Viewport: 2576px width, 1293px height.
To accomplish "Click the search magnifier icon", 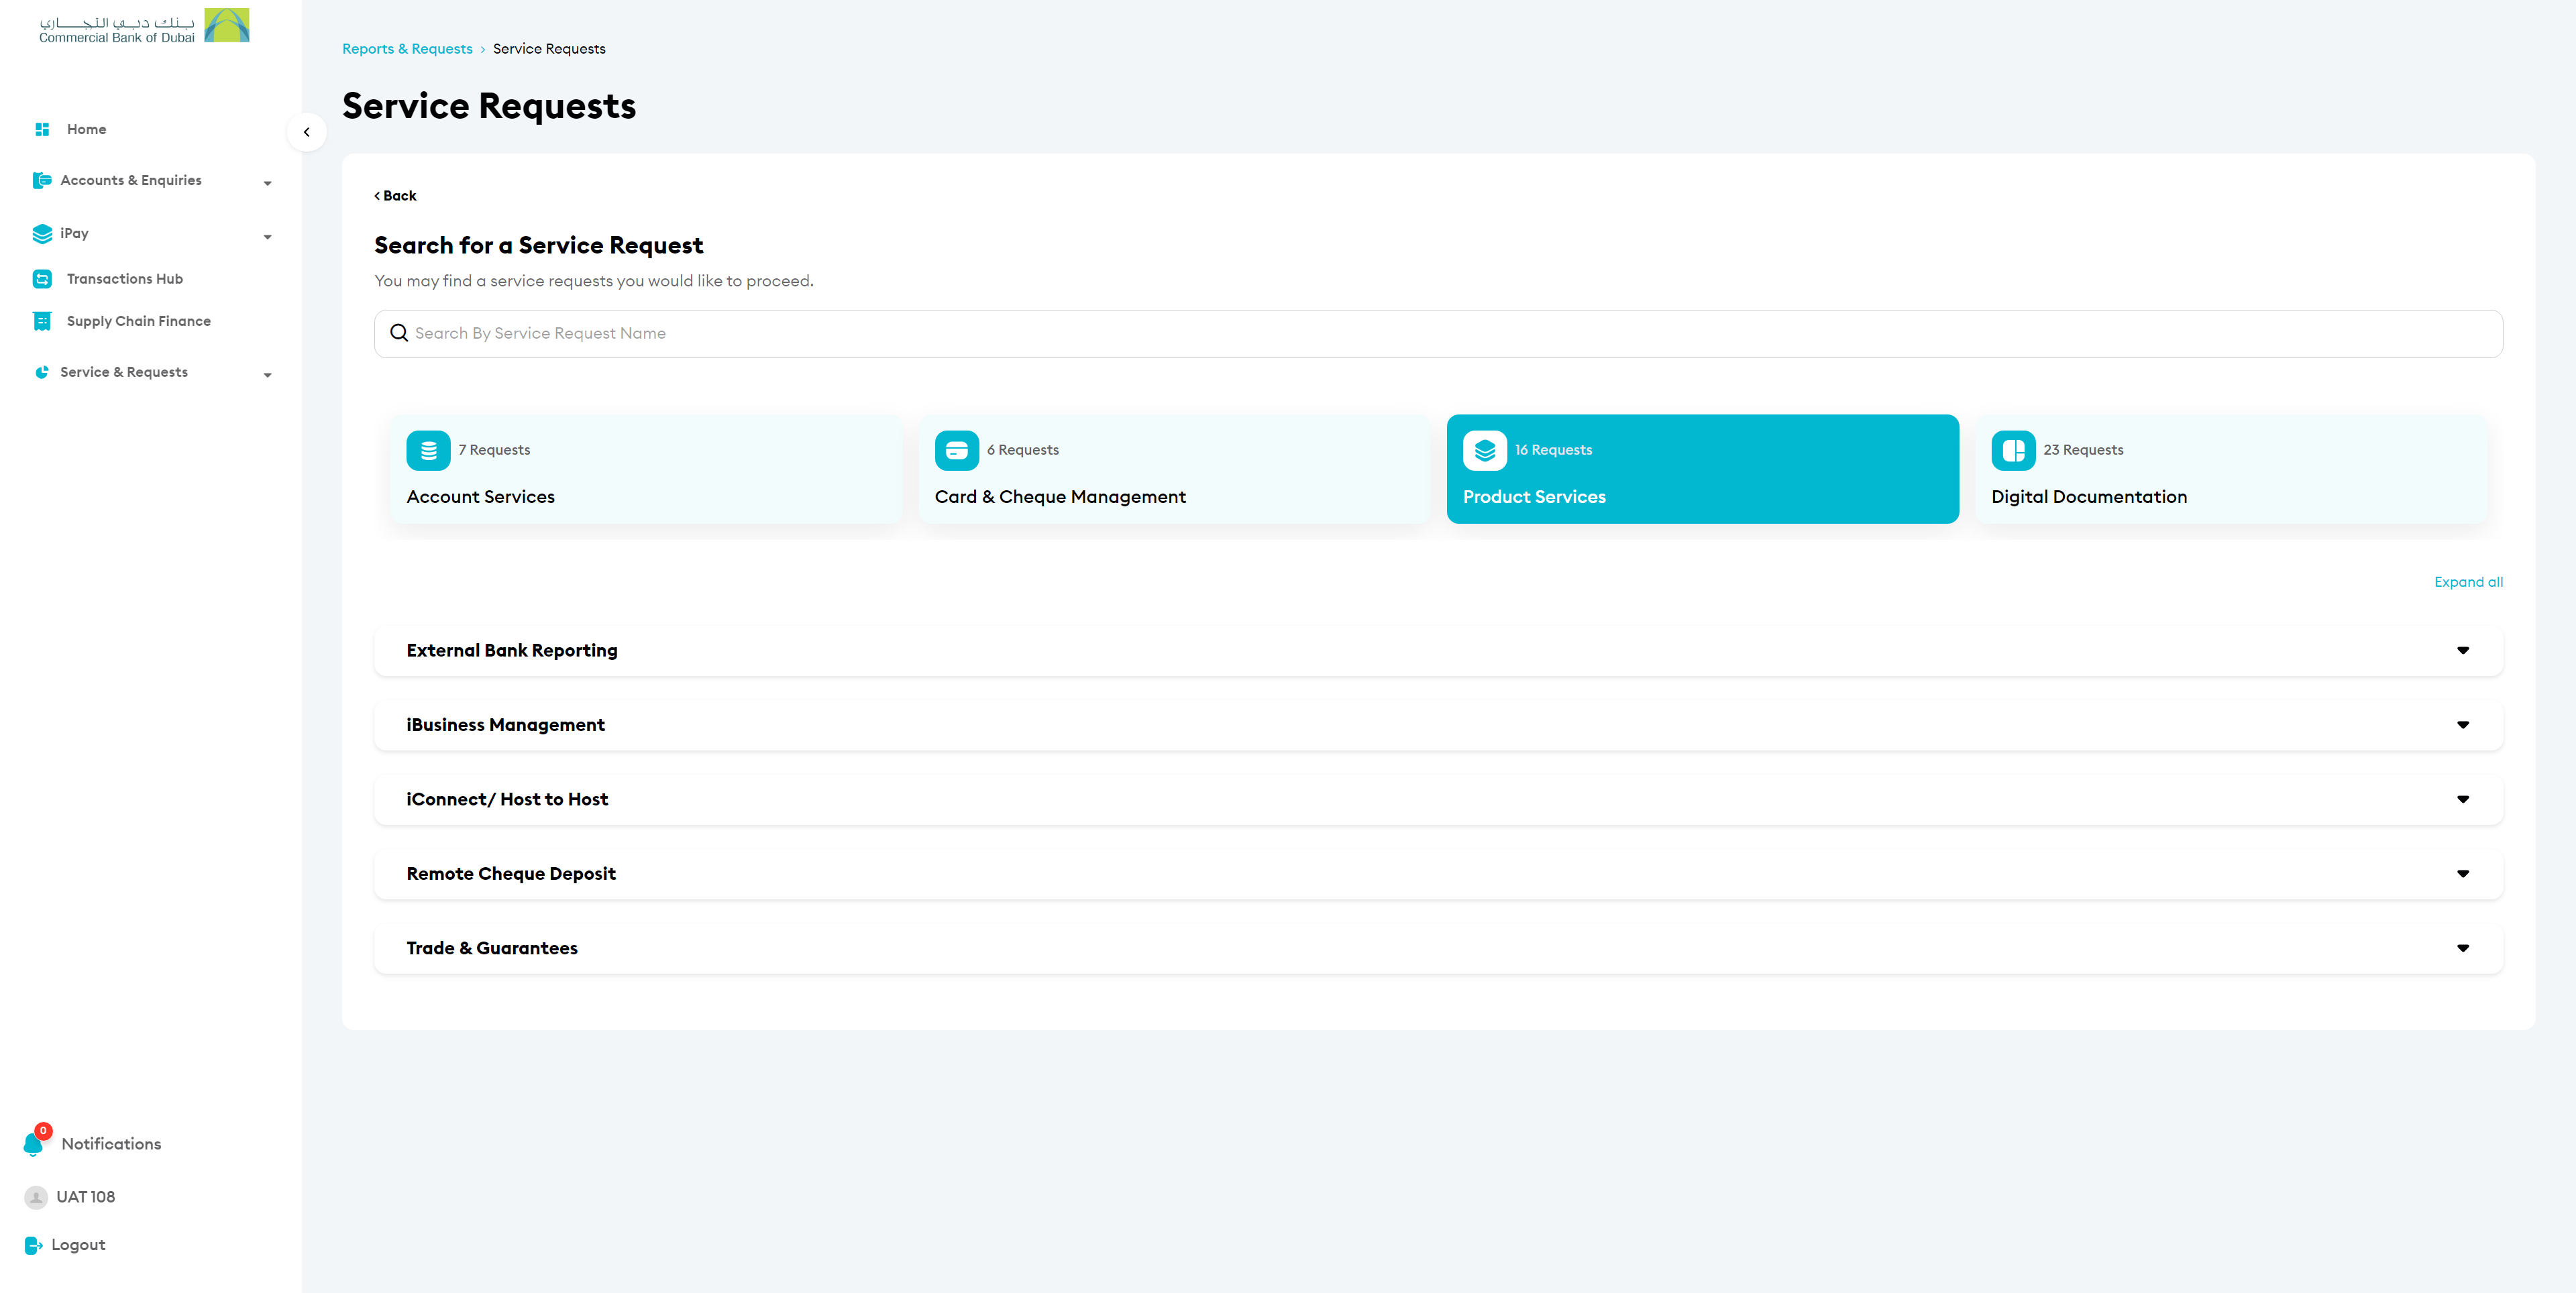I will pyautogui.click(x=399, y=333).
